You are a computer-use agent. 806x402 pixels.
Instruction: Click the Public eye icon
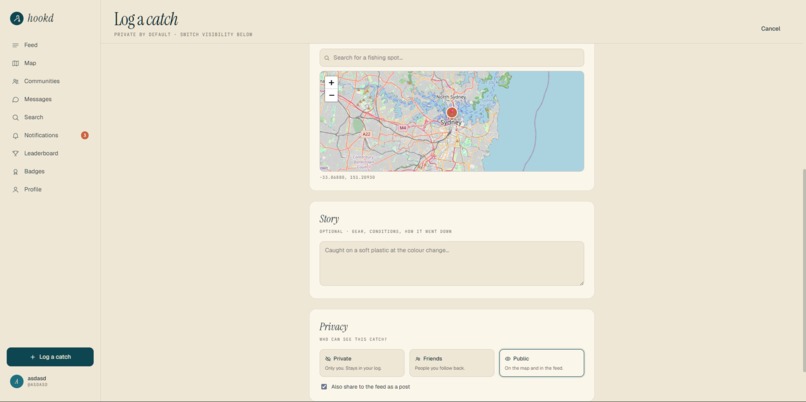pos(507,359)
